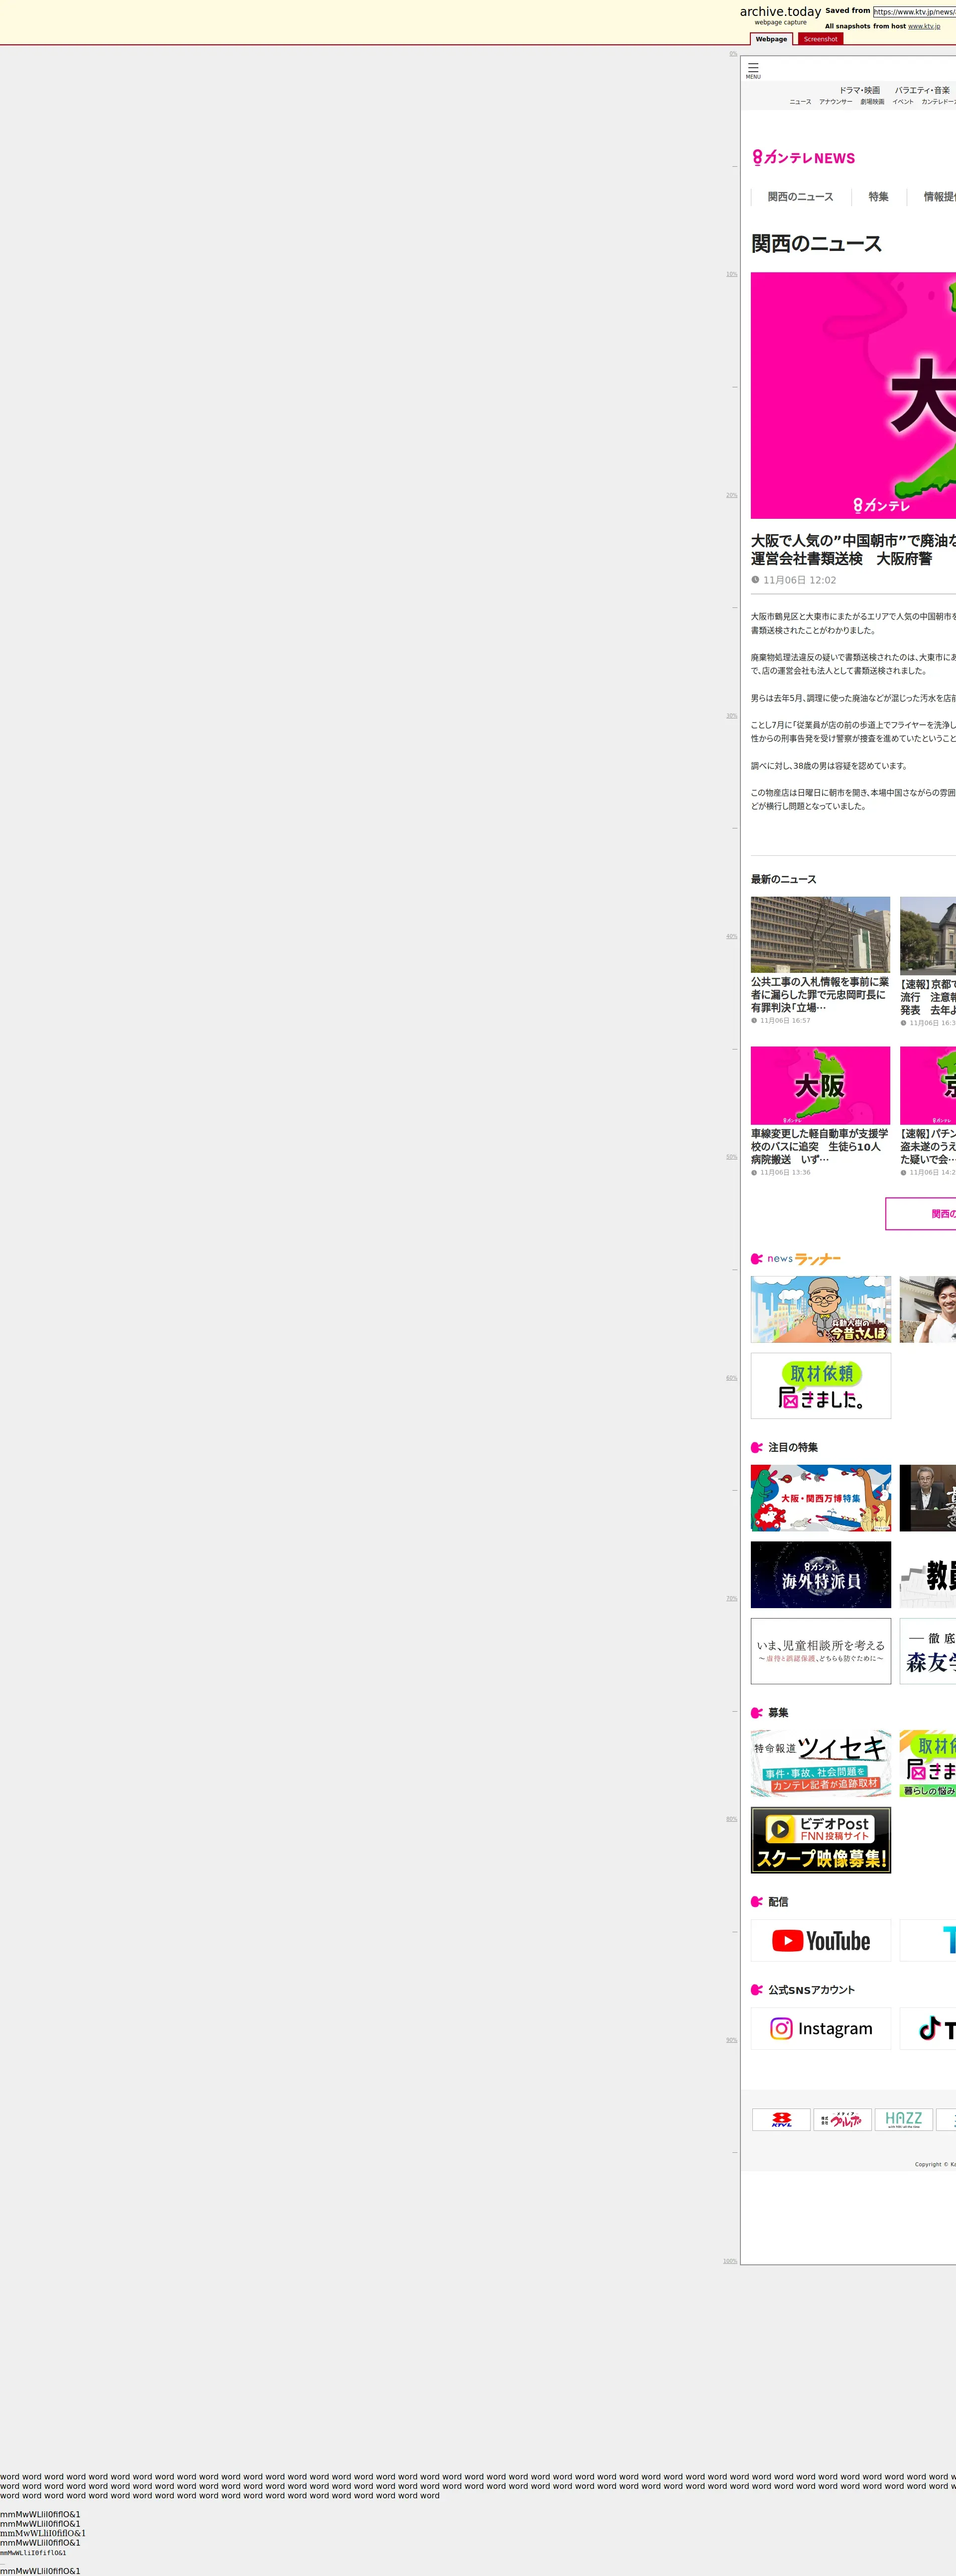This screenshot has height=2576, width=956.
Task: Open 関西のニュース navigation item
Action: [x=800, y=197]
